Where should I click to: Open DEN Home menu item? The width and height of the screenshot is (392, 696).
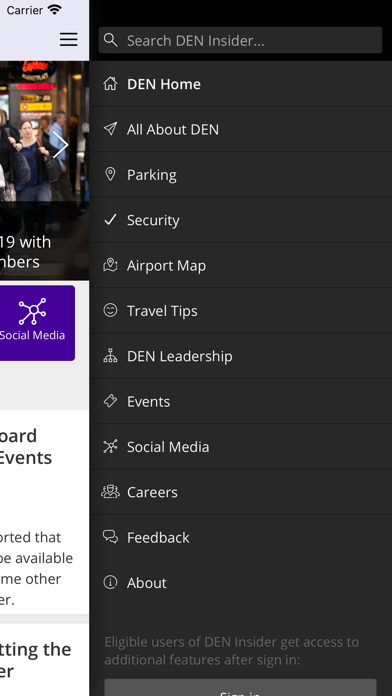coord(241,84)
